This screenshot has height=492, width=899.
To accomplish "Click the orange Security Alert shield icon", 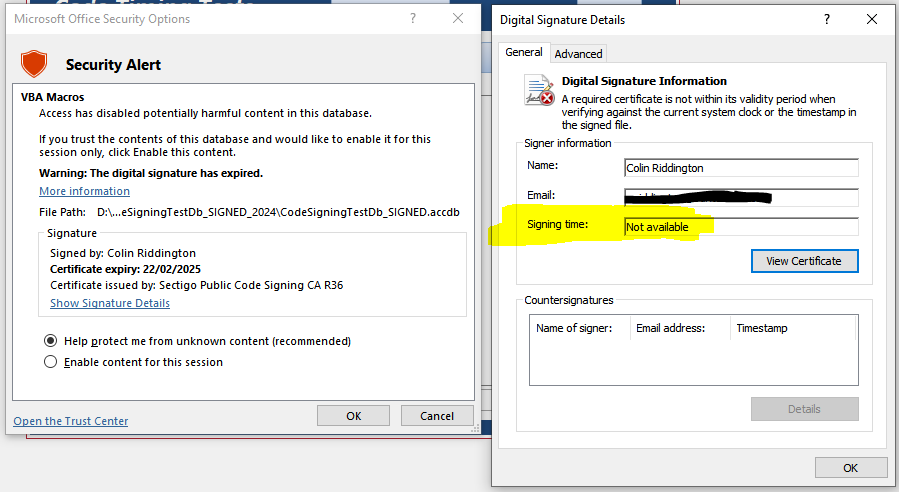I will click(x=34, y=64).
